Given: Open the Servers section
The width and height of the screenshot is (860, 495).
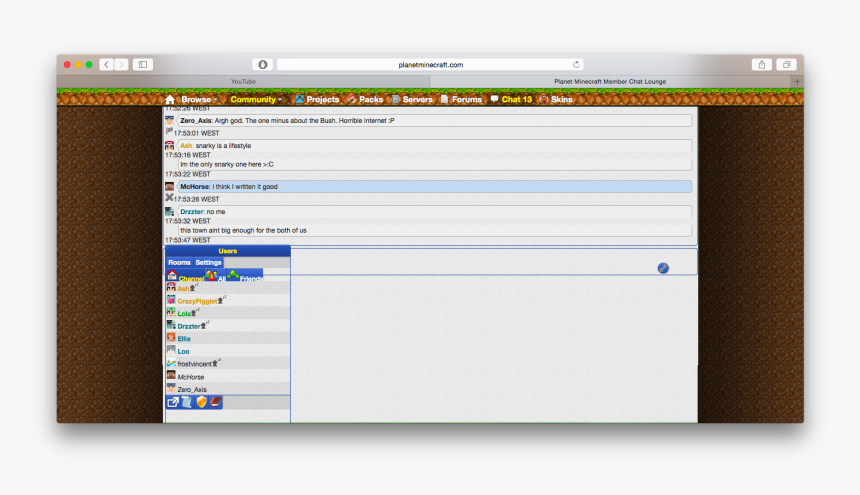Looking at the screenshot, I should [412, 99].
